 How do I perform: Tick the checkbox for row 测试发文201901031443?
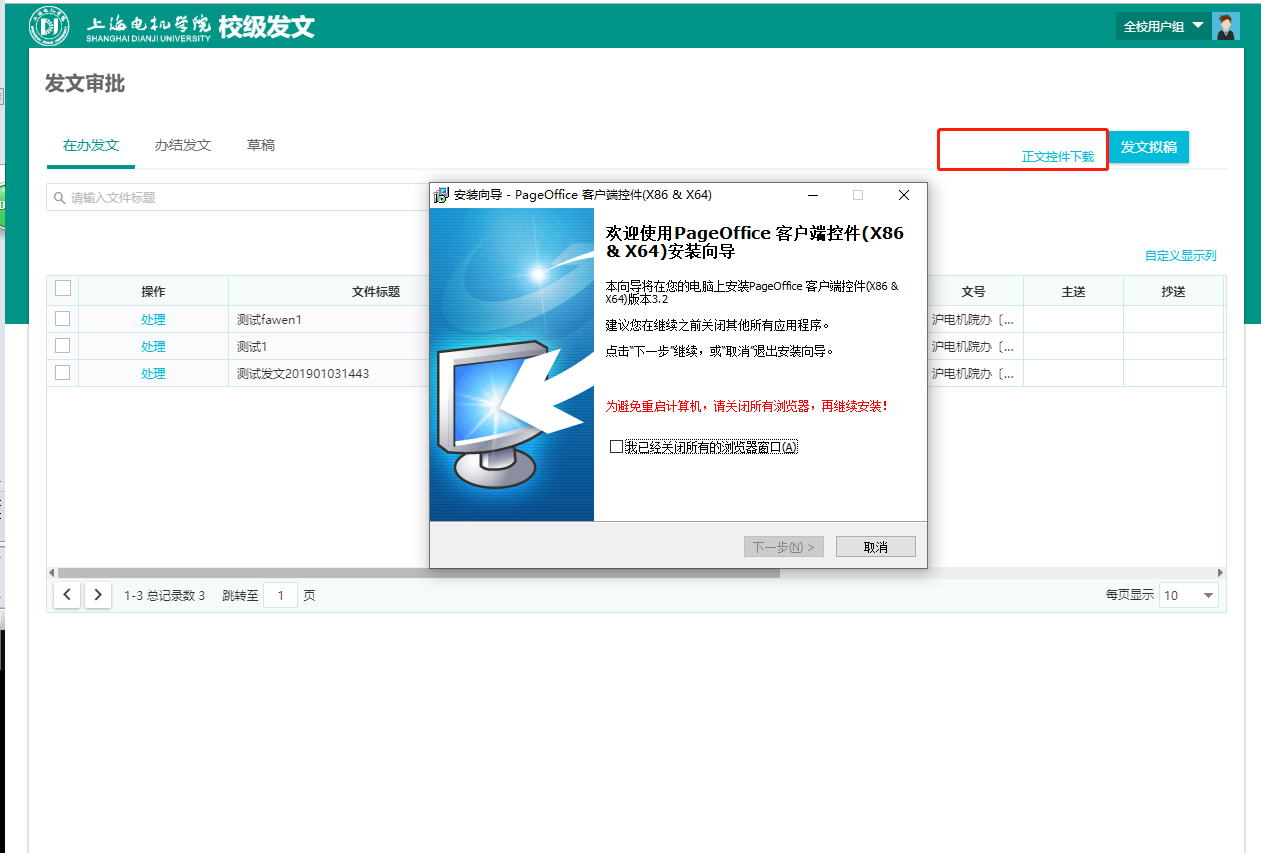[63, 373]
